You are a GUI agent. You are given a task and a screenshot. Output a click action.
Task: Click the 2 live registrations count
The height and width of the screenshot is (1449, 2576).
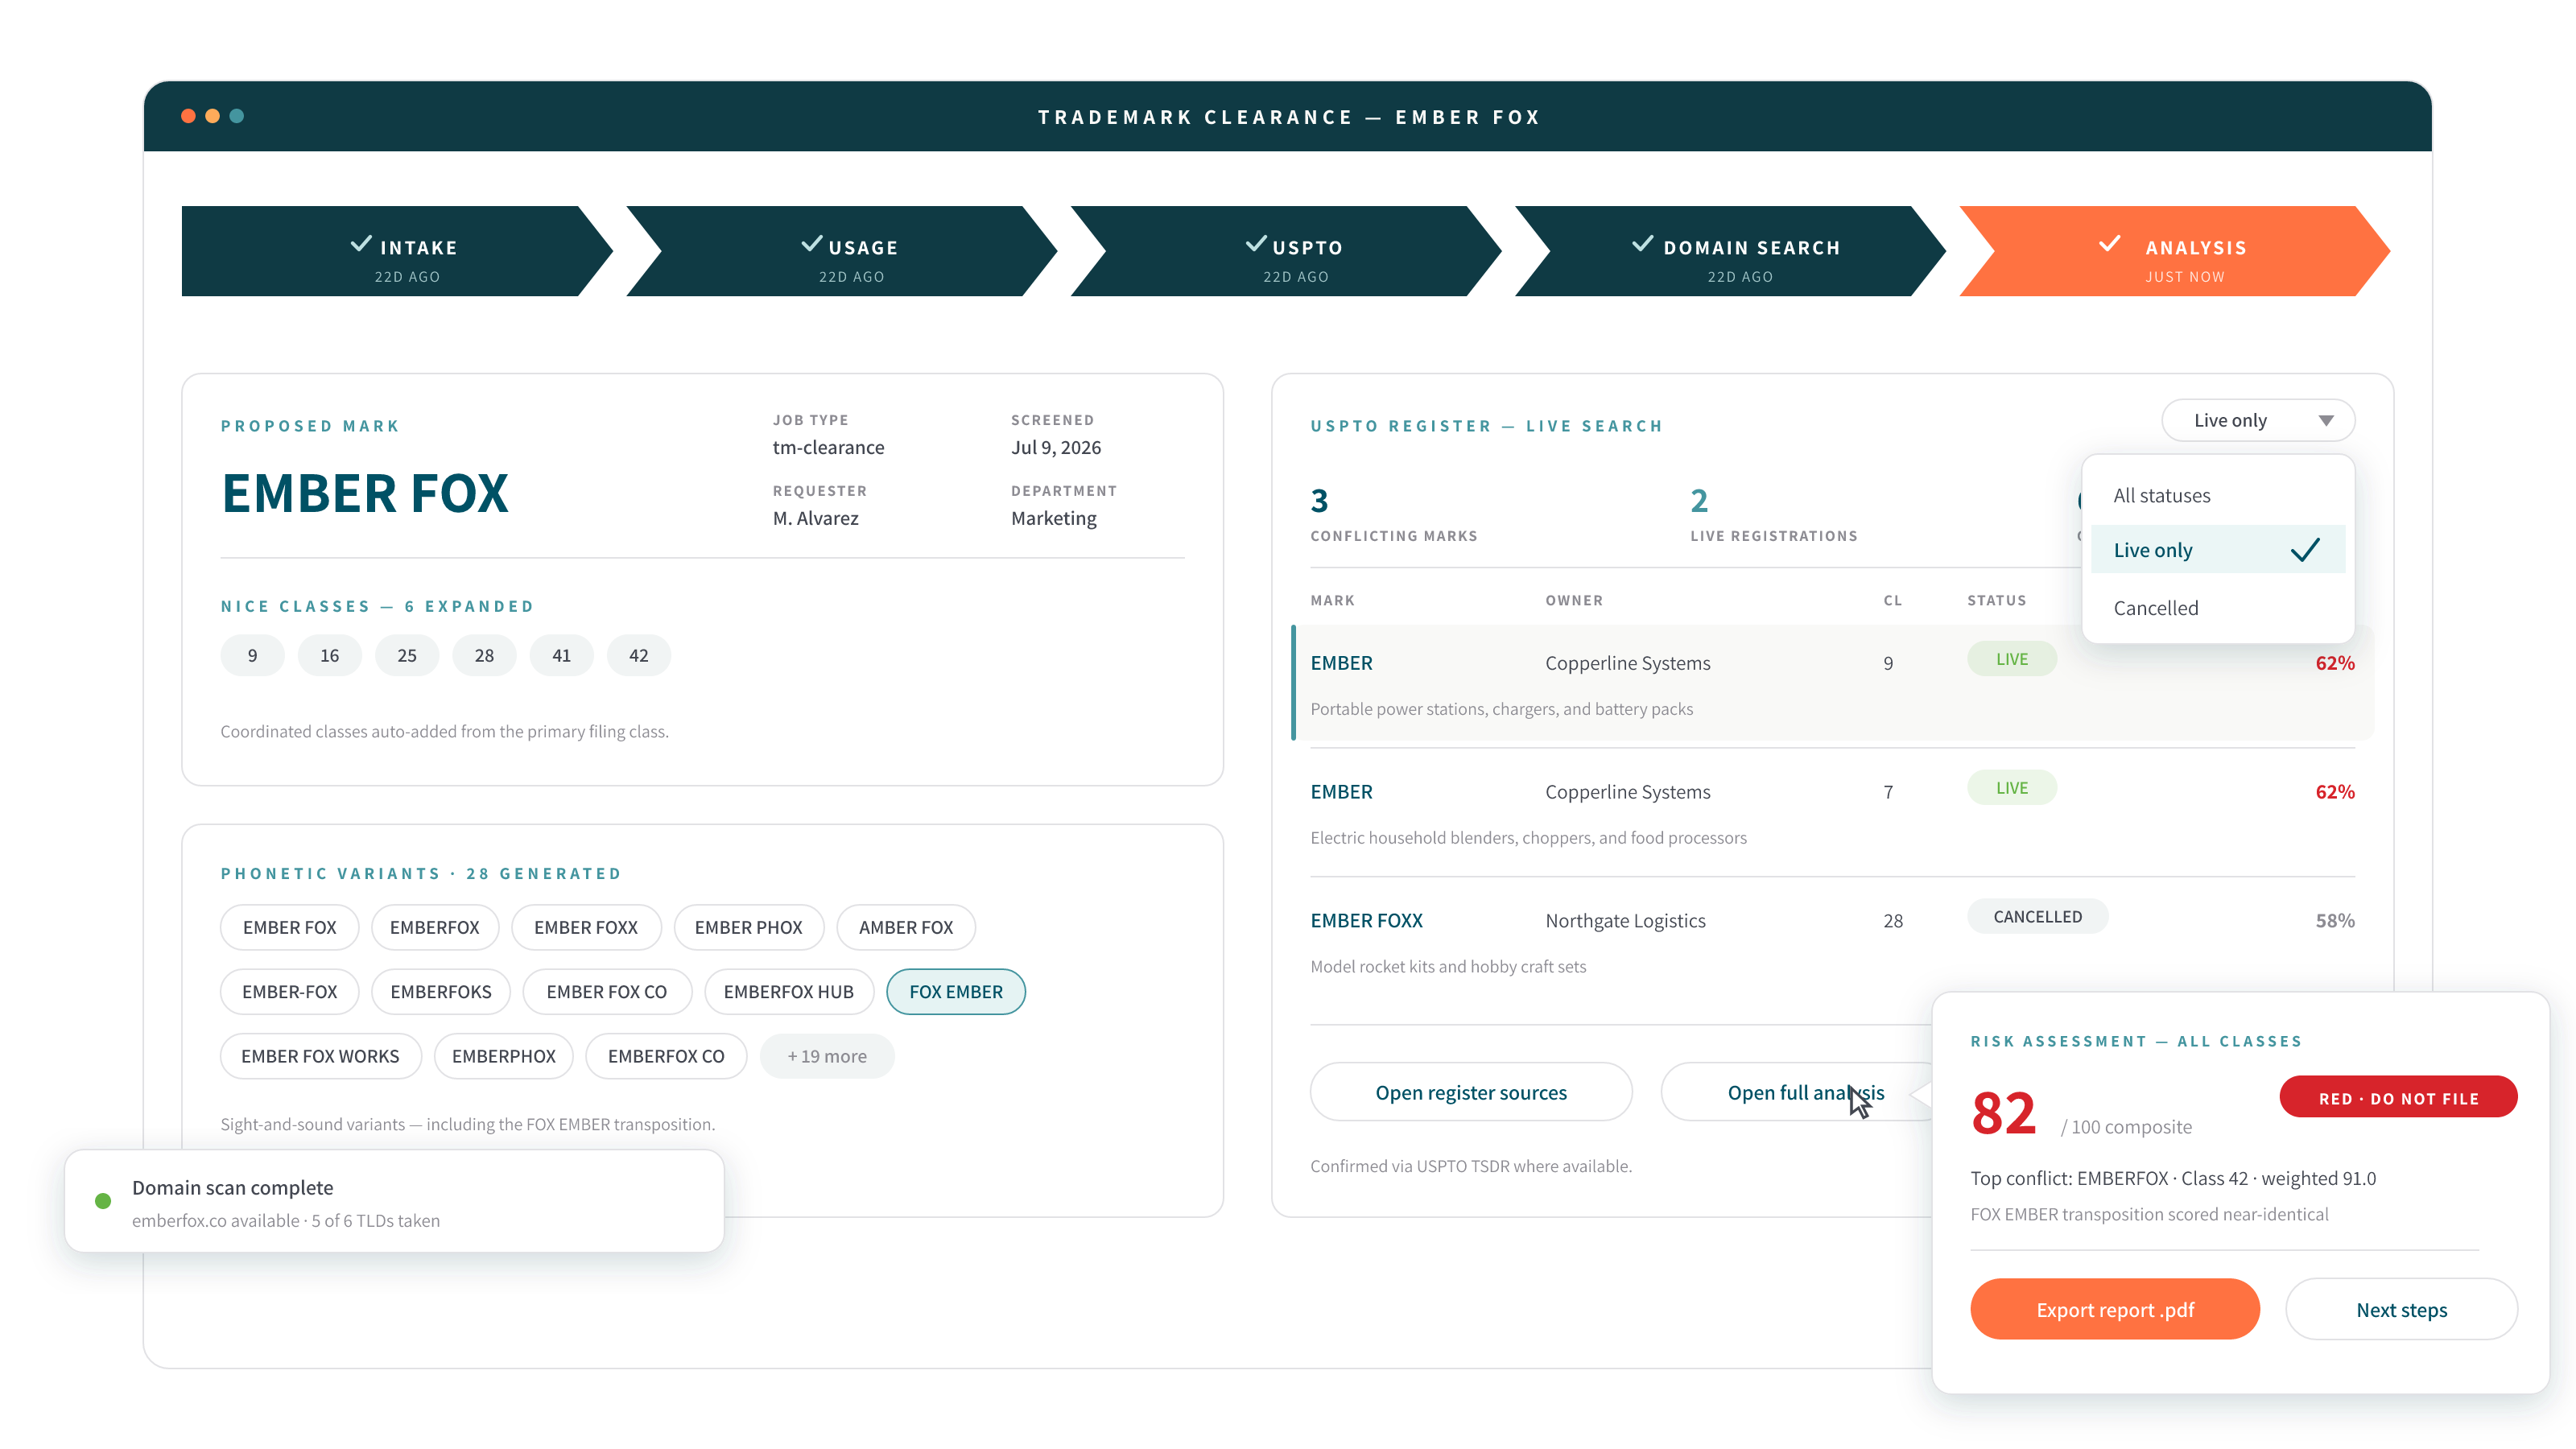point(1699,499)
